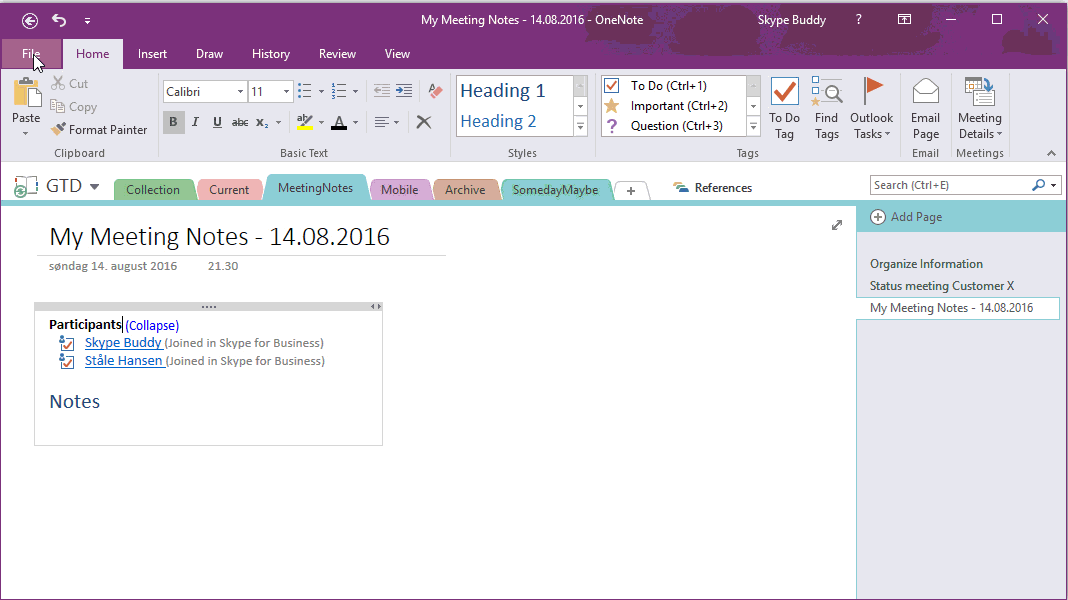Viewport: 1068px width, 600px height.
Task: Click the Delete X icon in Basic Text
Action: (424, 122)
